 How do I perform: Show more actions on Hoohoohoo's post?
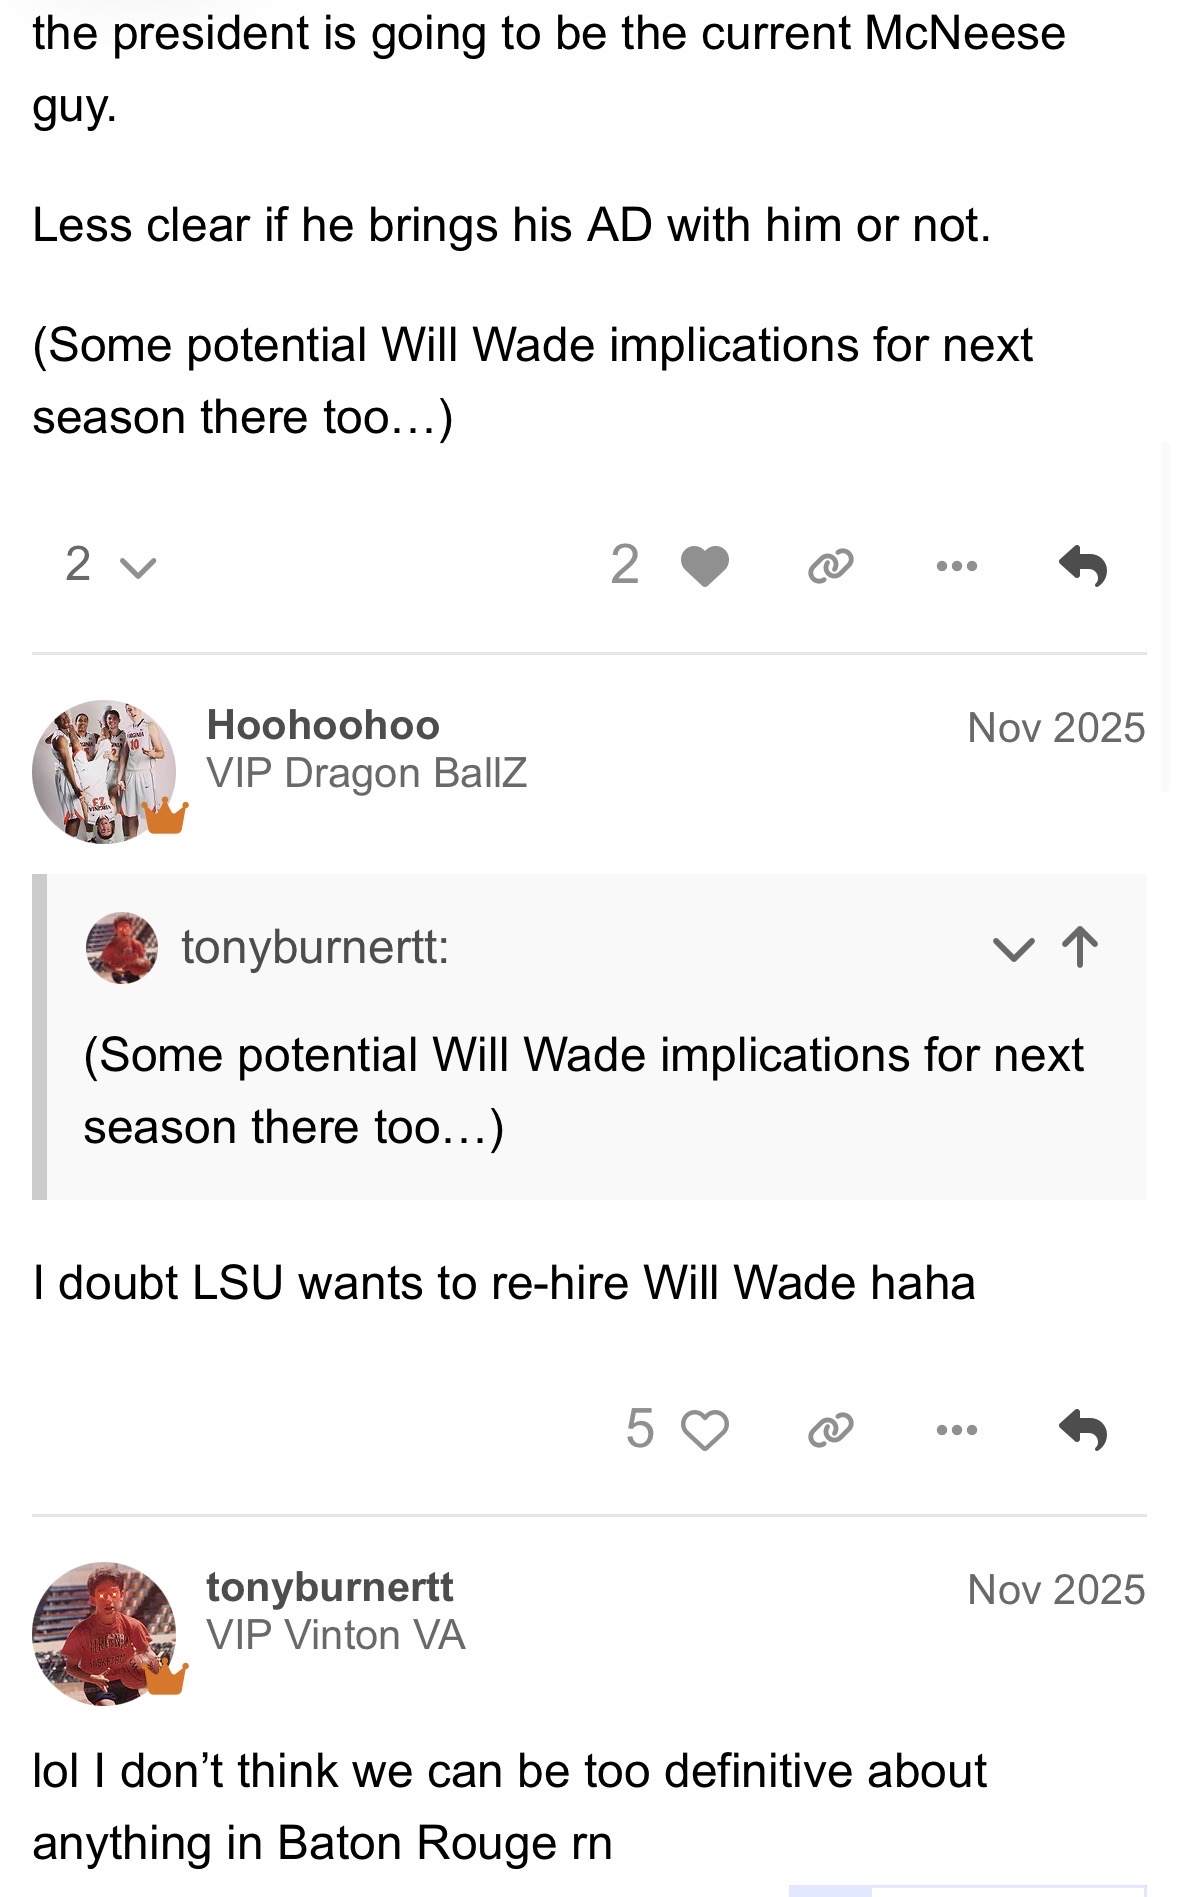[x=957, y=1430]
